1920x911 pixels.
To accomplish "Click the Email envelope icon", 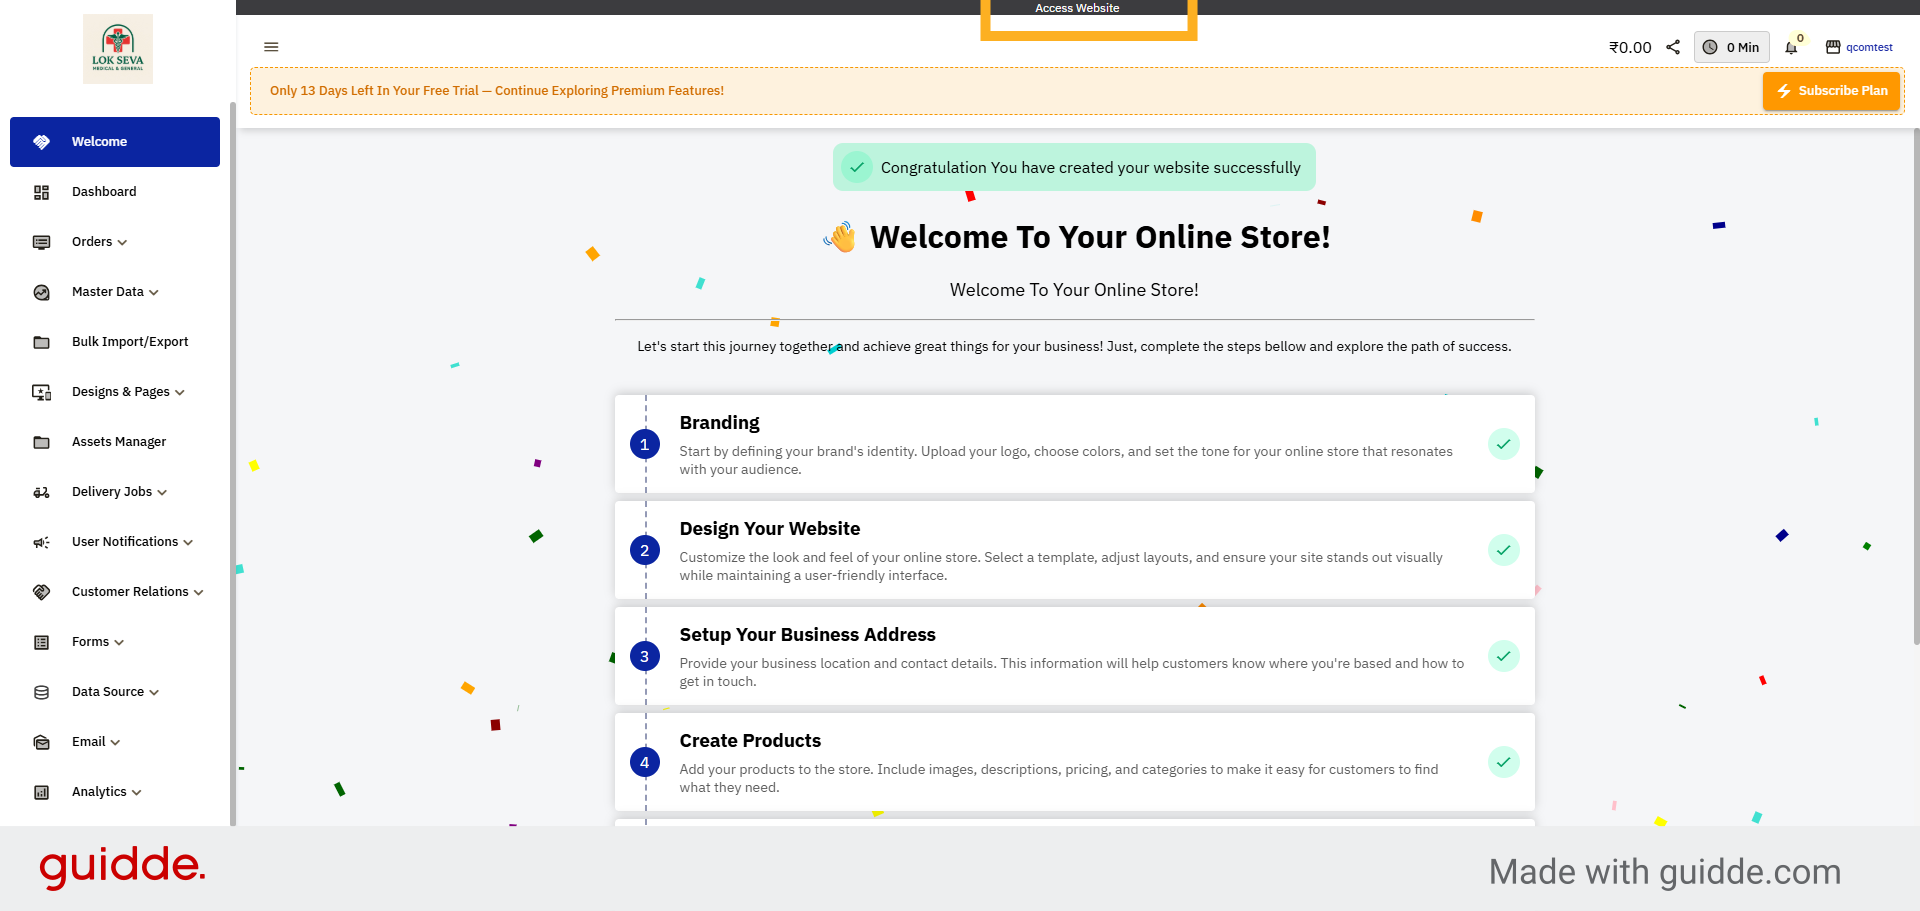I will (x=41, y=742).
